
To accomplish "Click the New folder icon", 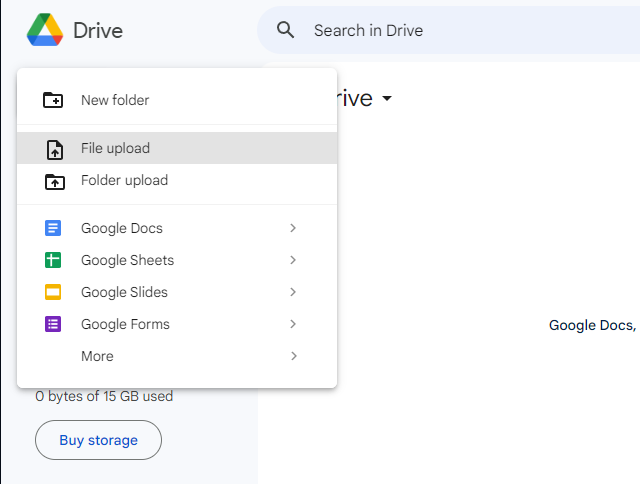I will tap(53, 100).
